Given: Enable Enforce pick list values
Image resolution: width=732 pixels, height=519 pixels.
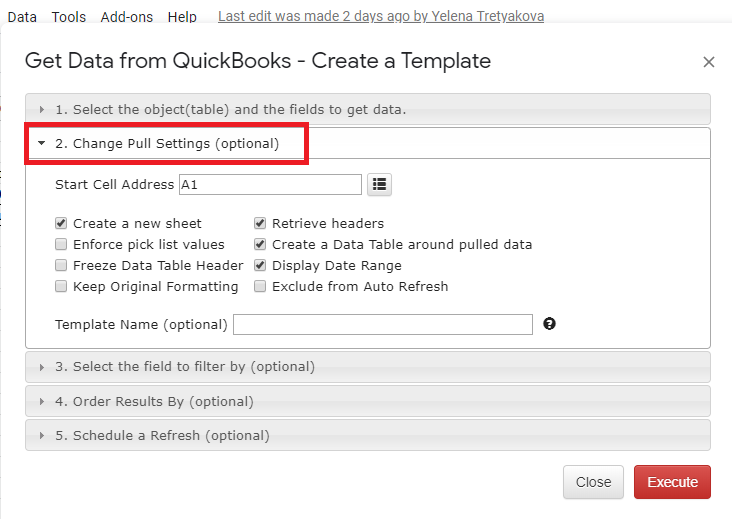Looking at the screenshot, I should 61,244.
